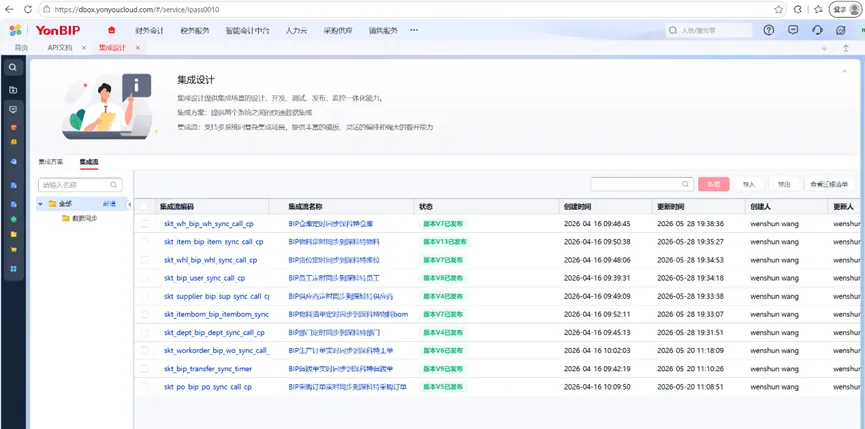Open the 税务服务 menu
This screenshot has height=429, width=865.
click(x=195, y=31)
